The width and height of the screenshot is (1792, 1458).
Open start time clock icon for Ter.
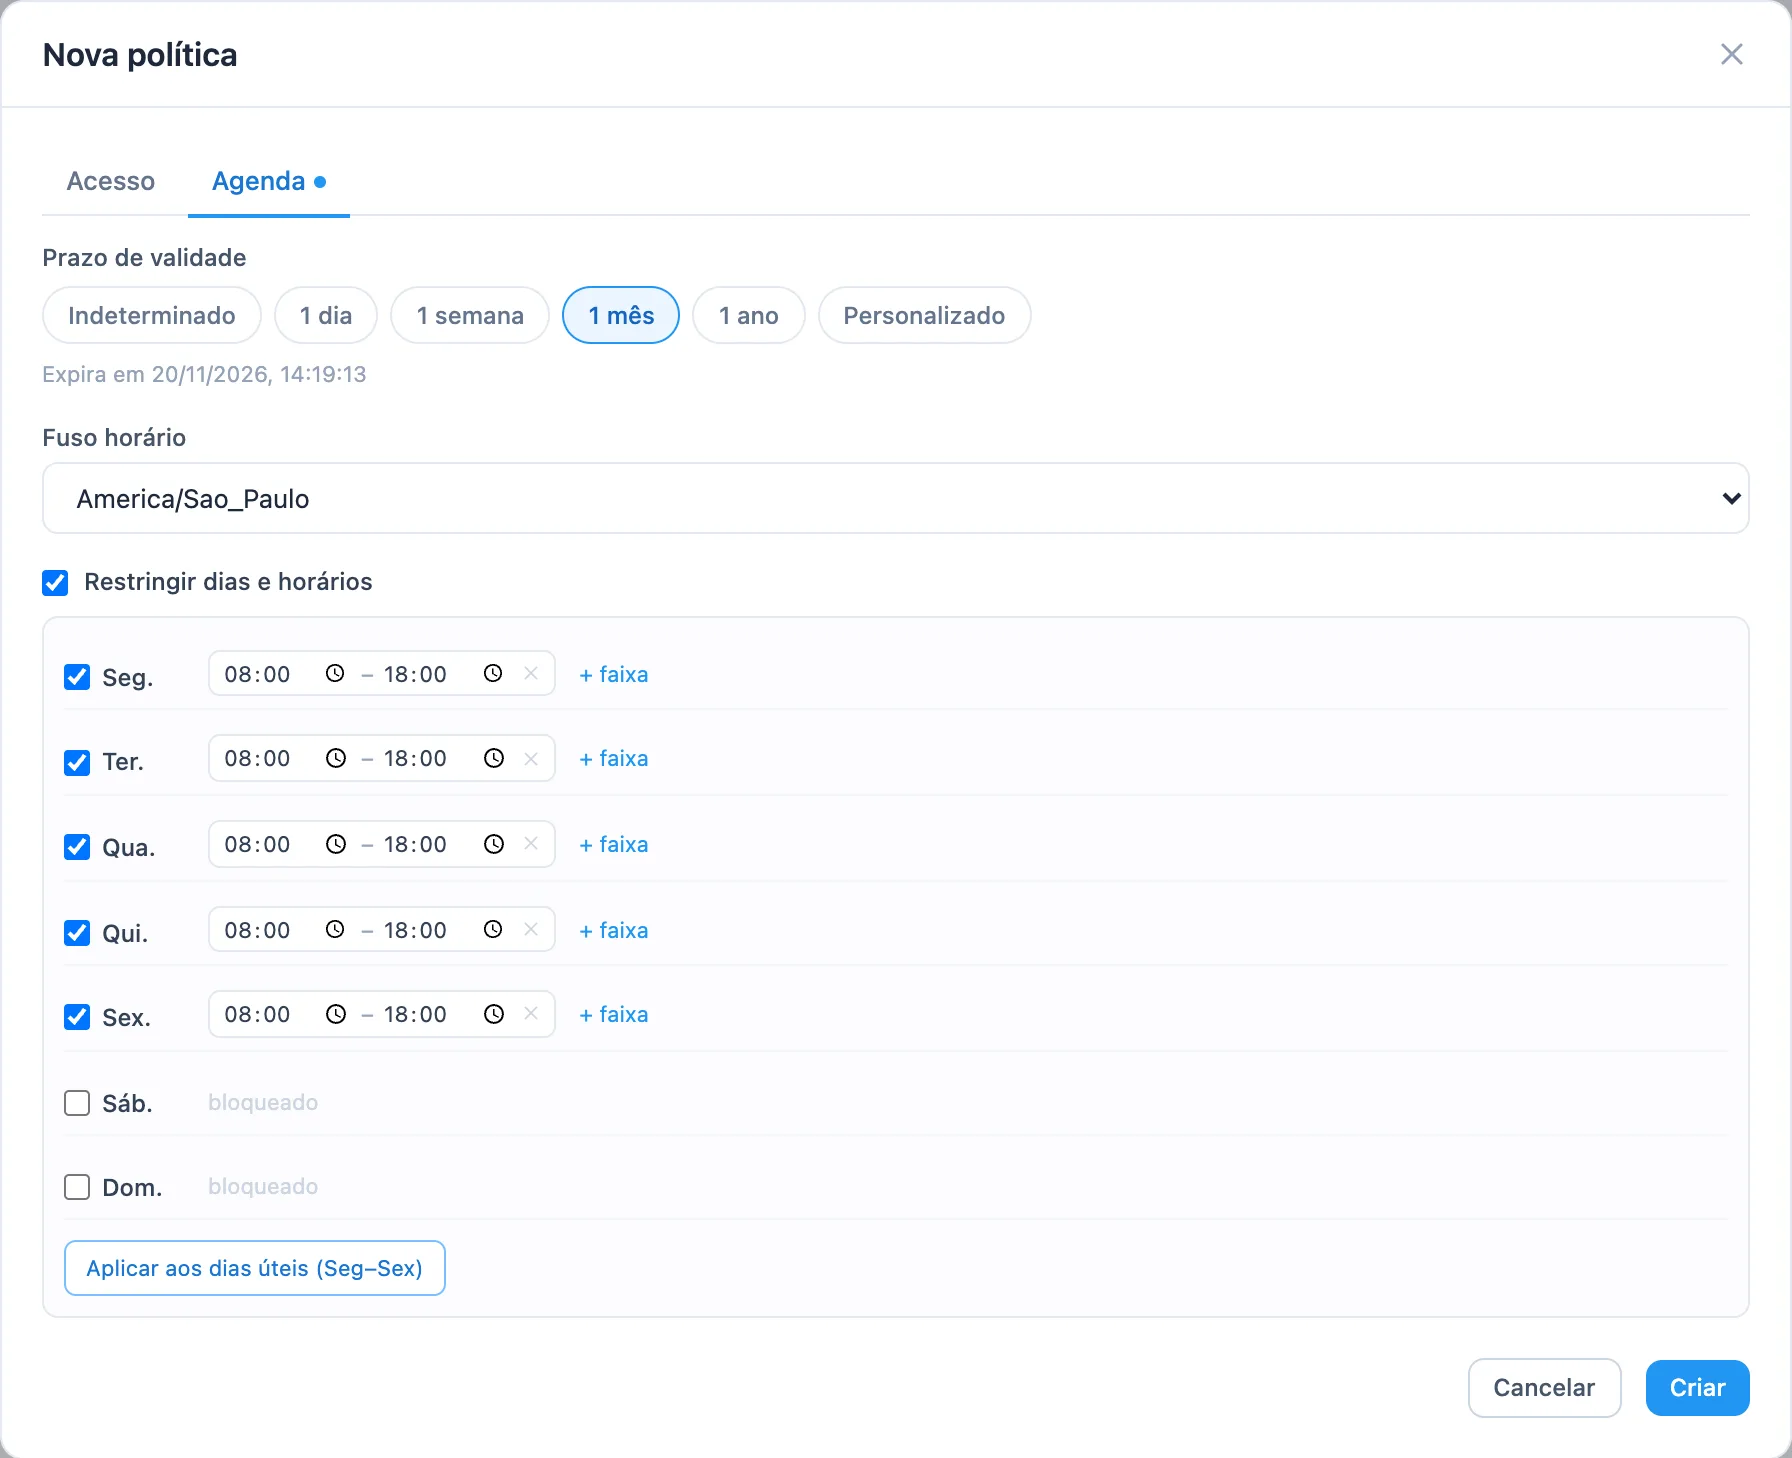coord(336,759)
